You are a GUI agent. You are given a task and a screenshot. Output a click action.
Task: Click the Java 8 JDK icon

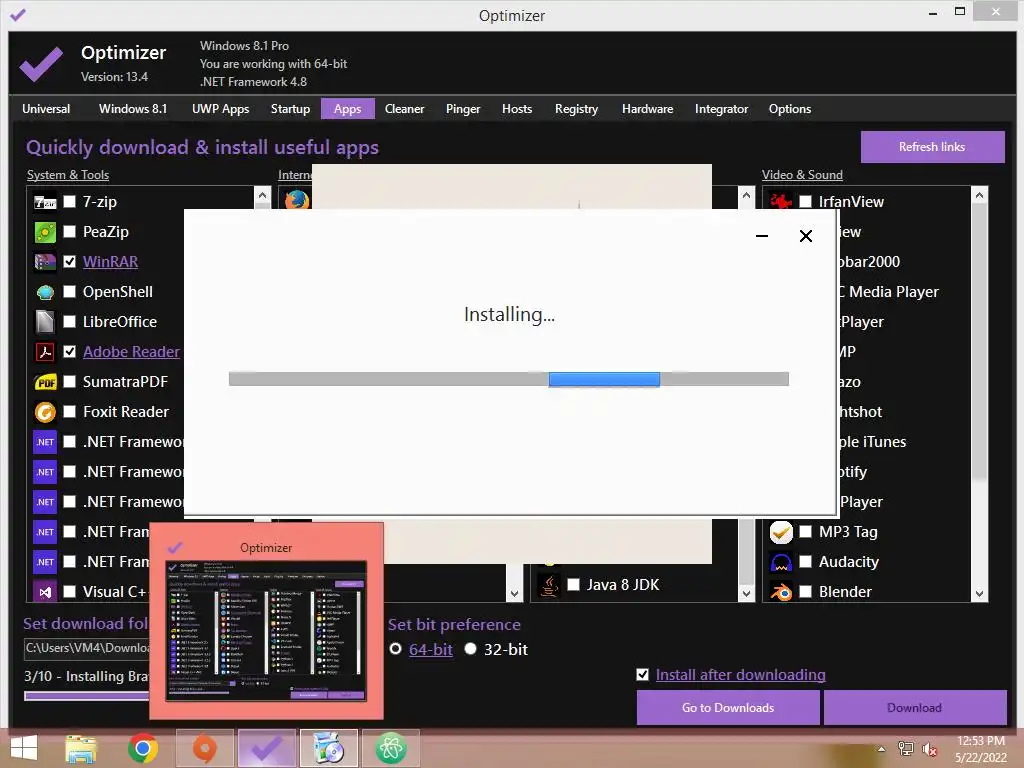click(x=549, y=585)
